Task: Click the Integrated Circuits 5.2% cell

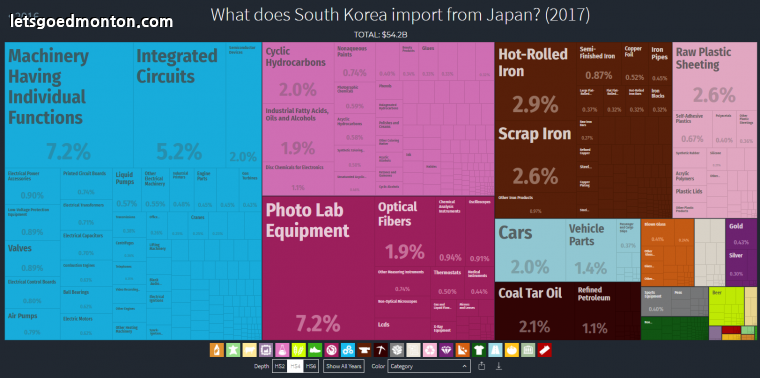Action: pos(179,105)
